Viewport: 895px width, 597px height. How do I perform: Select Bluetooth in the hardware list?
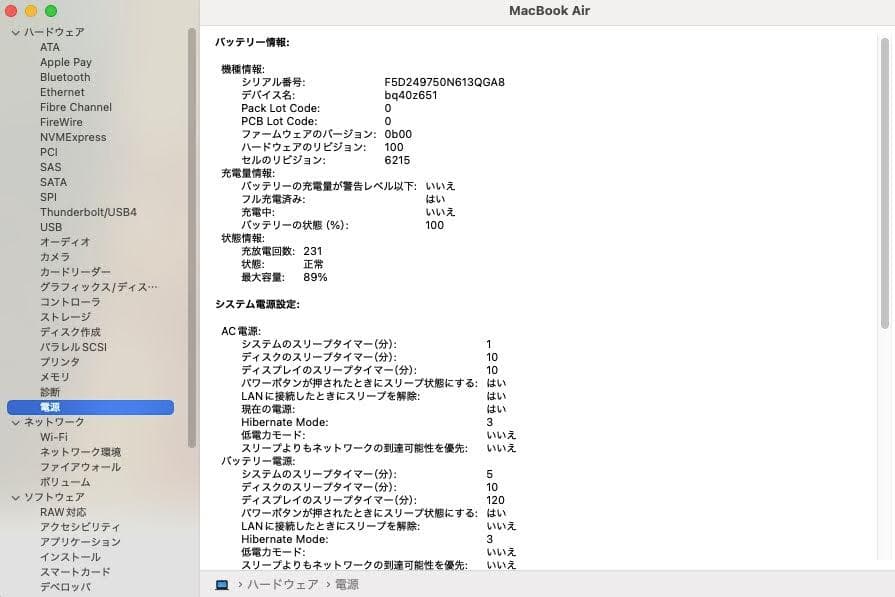click(64, 77)
